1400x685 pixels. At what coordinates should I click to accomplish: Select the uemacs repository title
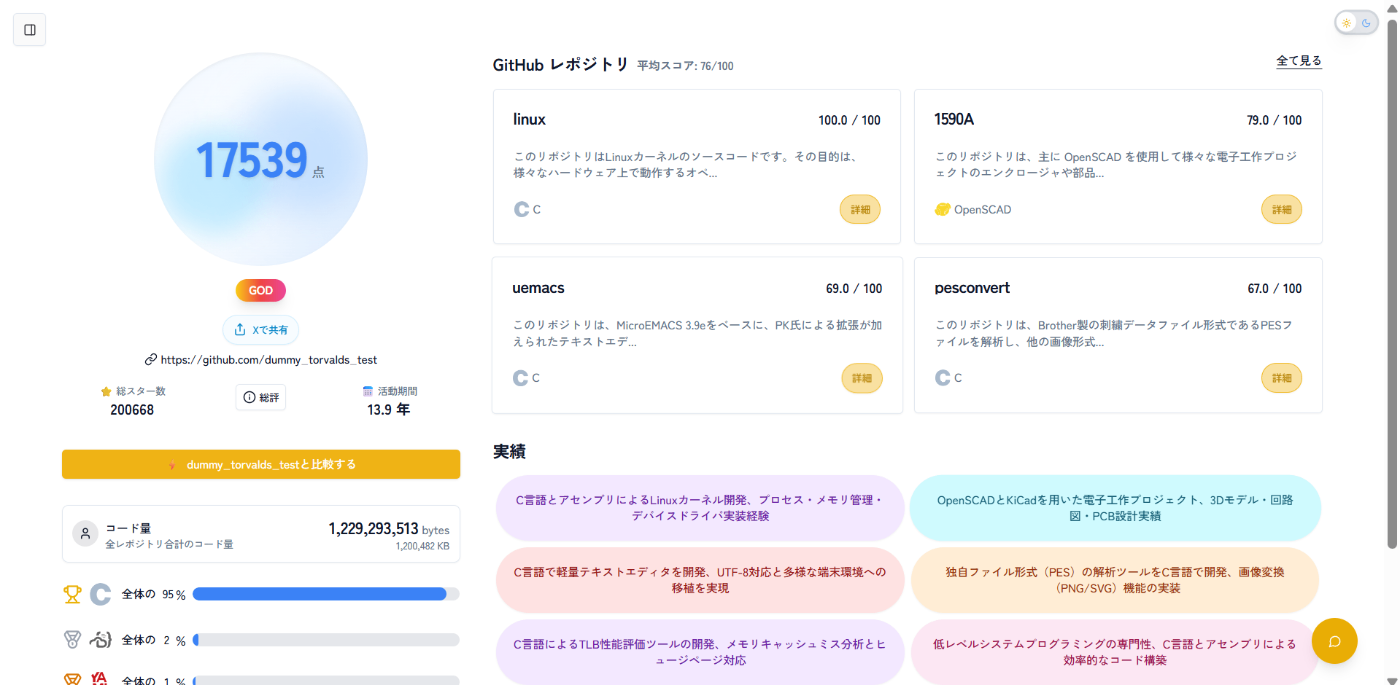539,288
